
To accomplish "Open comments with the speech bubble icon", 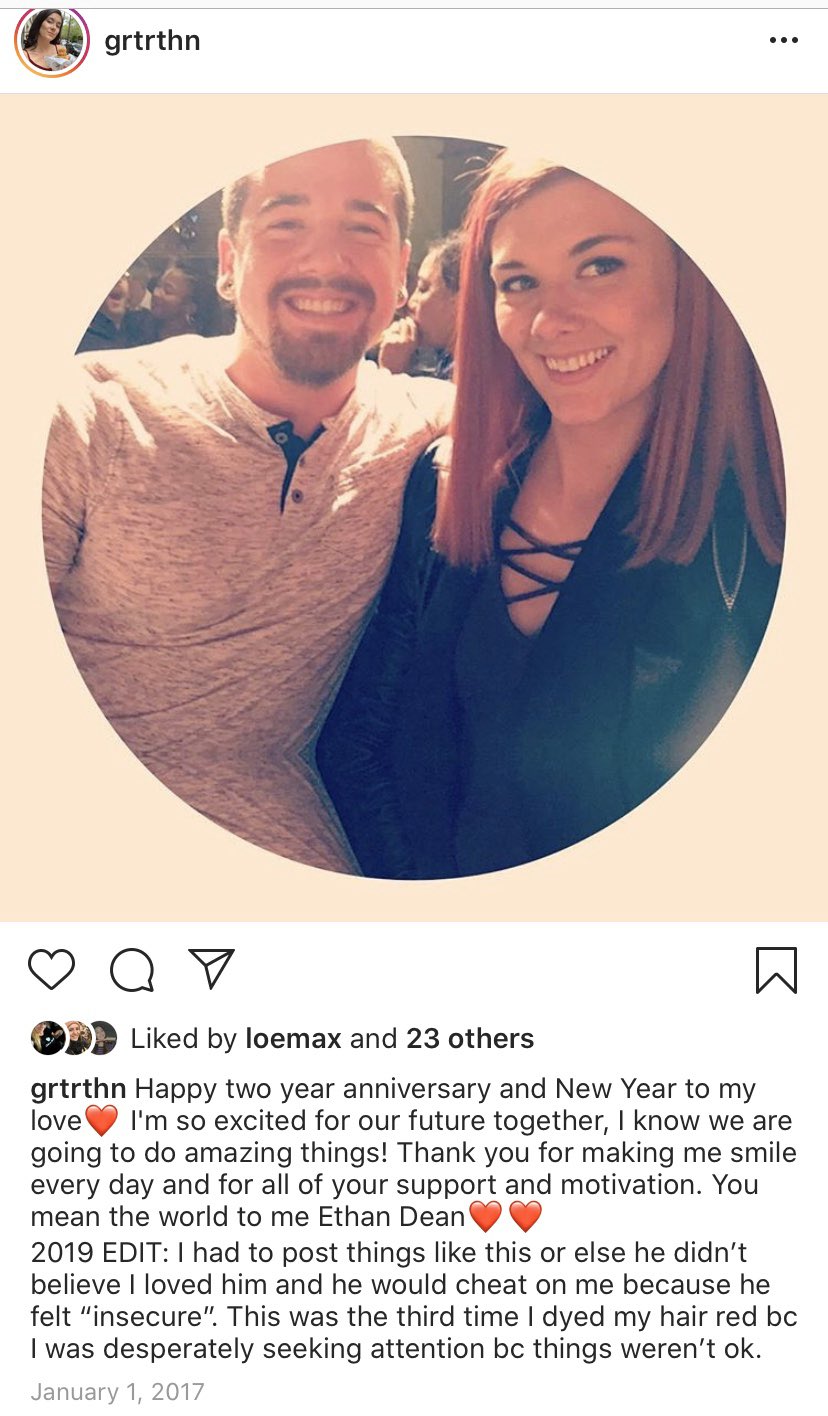I will tap(132, 970).
